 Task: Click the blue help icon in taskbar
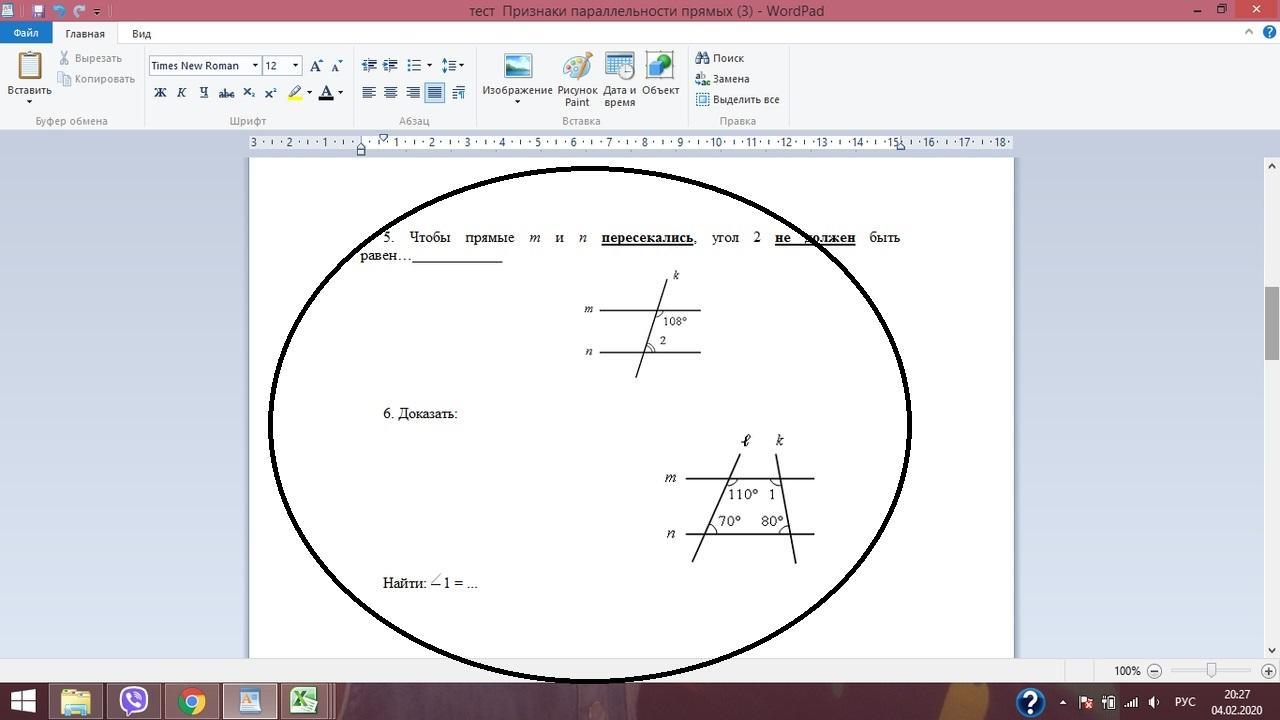tap(1030, 702)
